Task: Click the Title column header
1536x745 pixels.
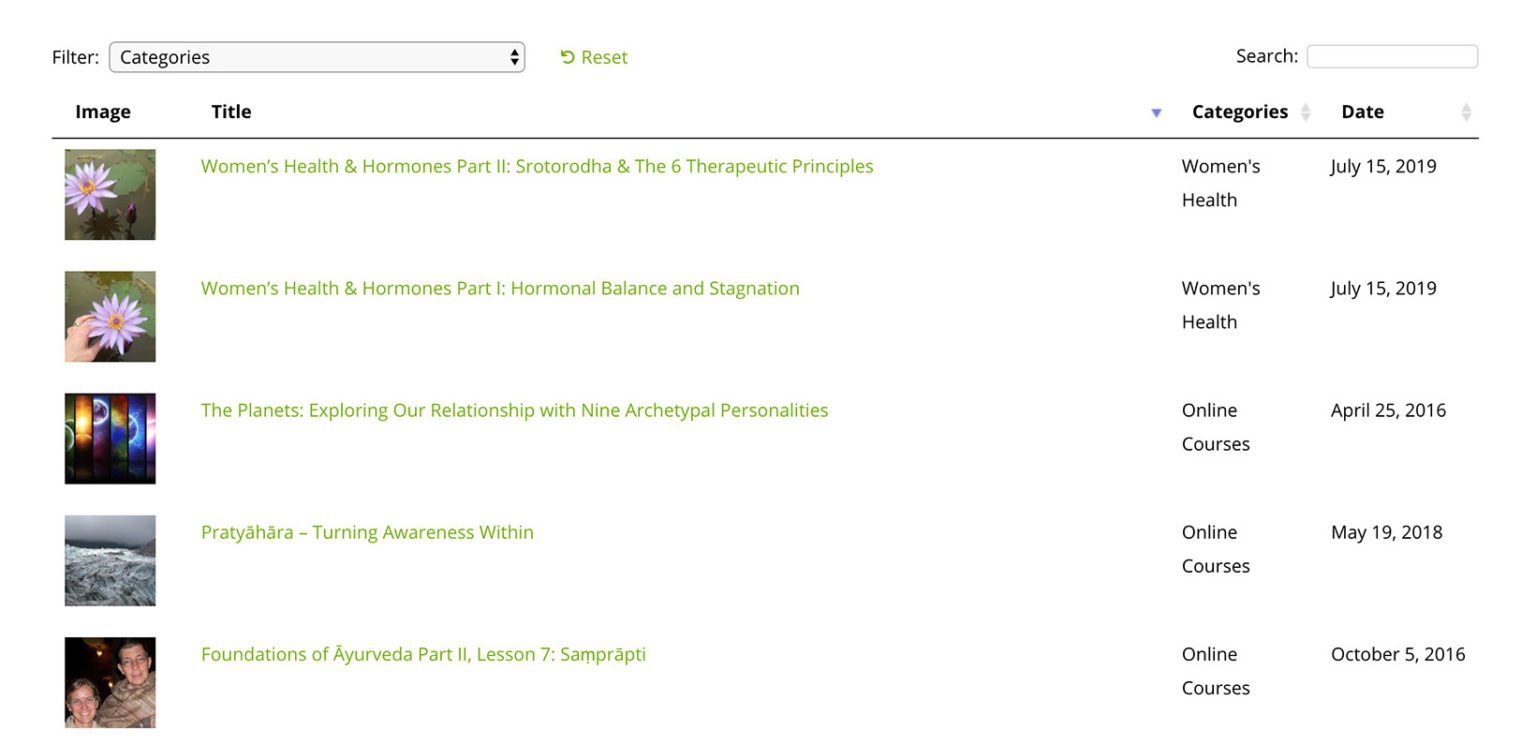Action: click(231, 111)
